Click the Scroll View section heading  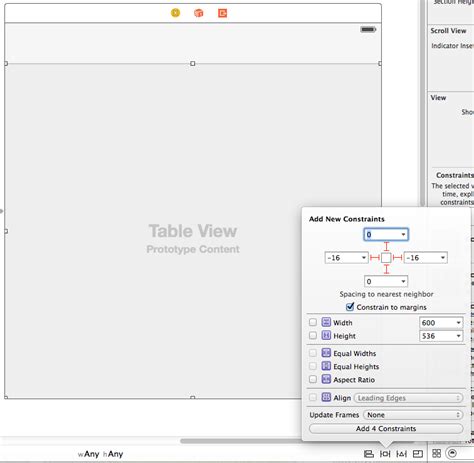(x=448, y=31)
